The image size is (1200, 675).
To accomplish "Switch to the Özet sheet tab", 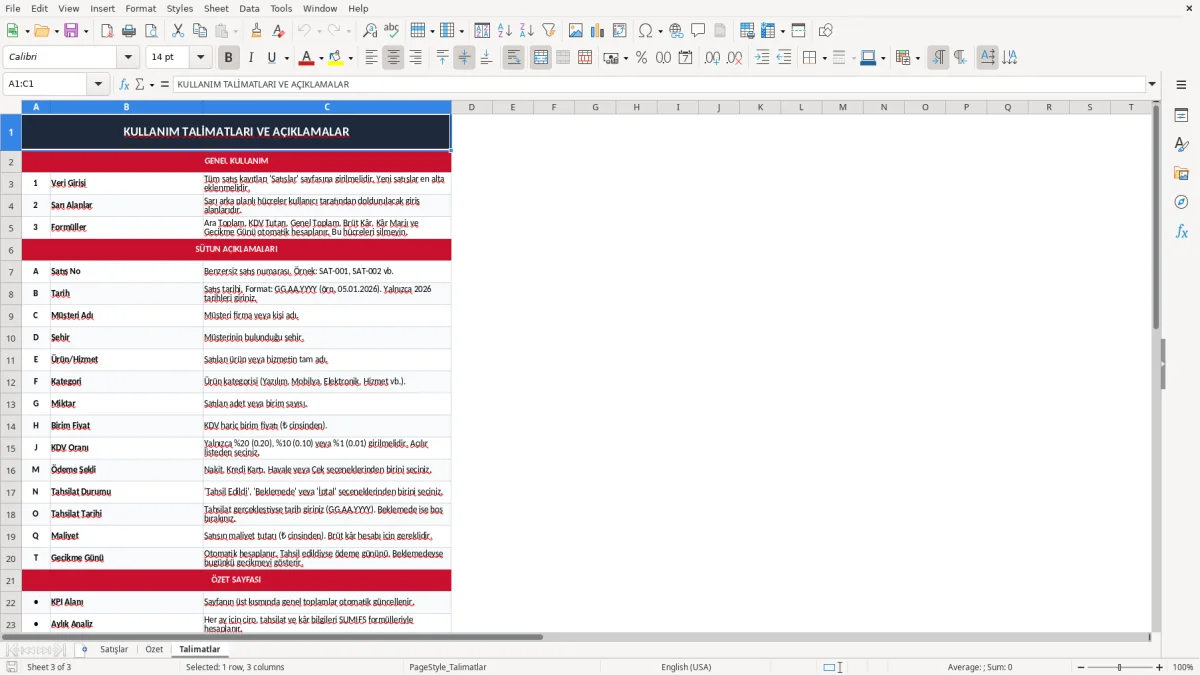I will click(154, 649).
